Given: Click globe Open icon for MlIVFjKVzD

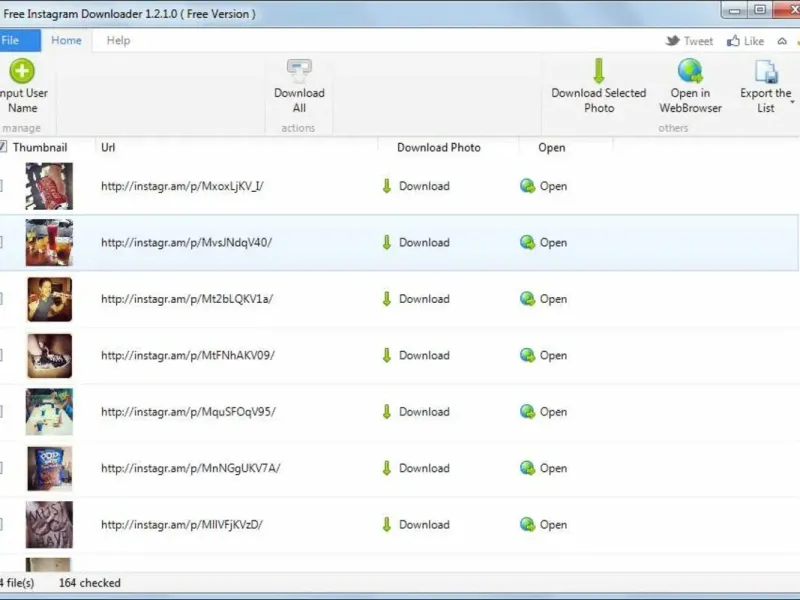Looking at the screenshot, I should pyautogui.click(x=528, y=524).
